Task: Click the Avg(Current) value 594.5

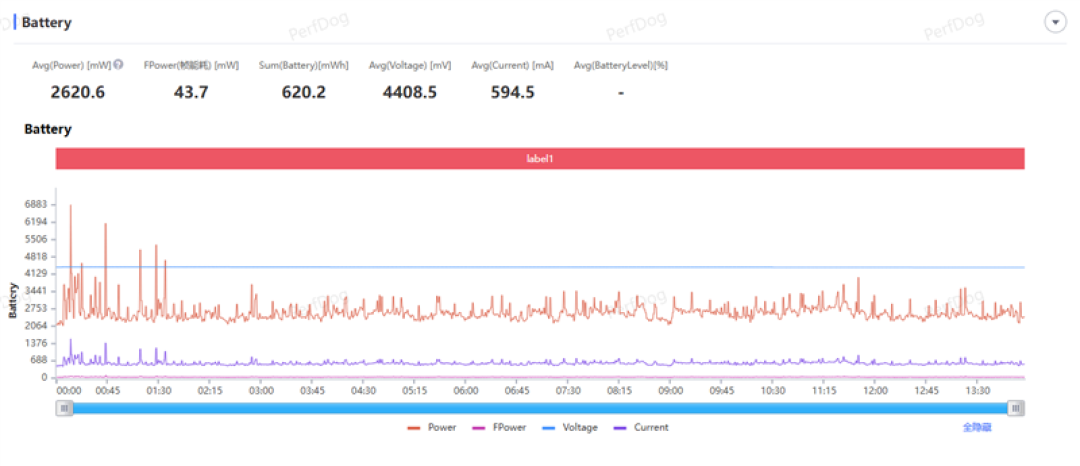Action: click(x=512, y=92)
